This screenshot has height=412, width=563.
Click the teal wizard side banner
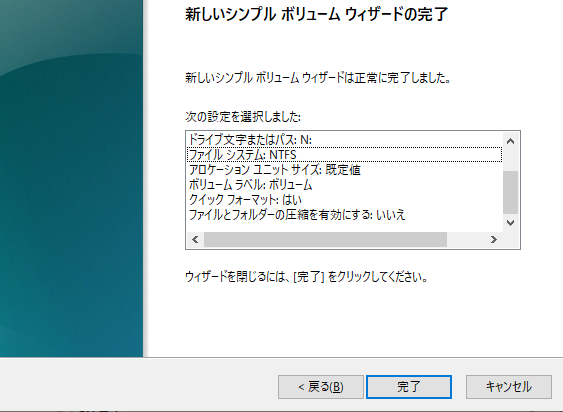coord(71,179)
